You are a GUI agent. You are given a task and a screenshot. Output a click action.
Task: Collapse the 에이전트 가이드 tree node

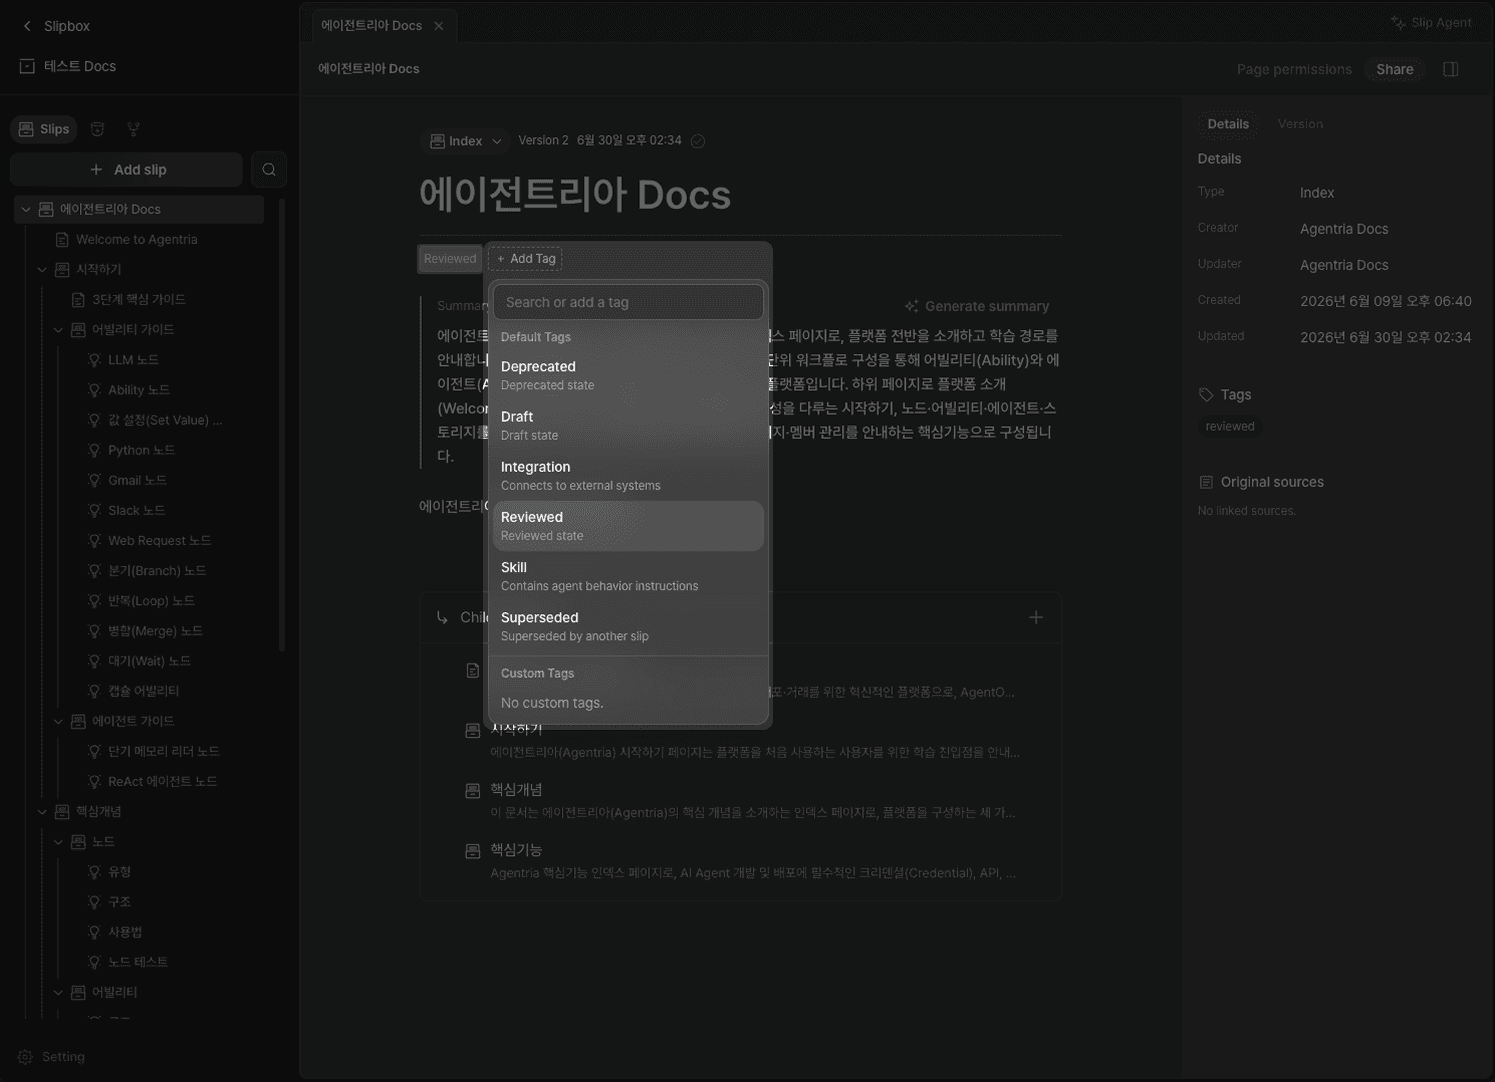[58, 721]
